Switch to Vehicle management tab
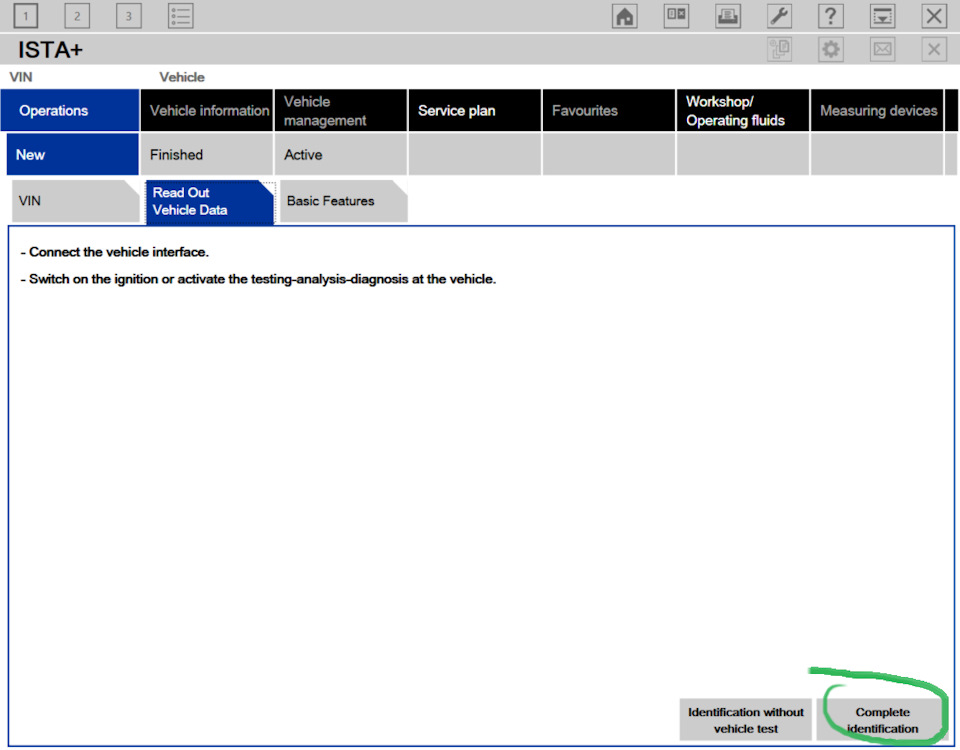The image size is (960, 750). tap(341, 110)
